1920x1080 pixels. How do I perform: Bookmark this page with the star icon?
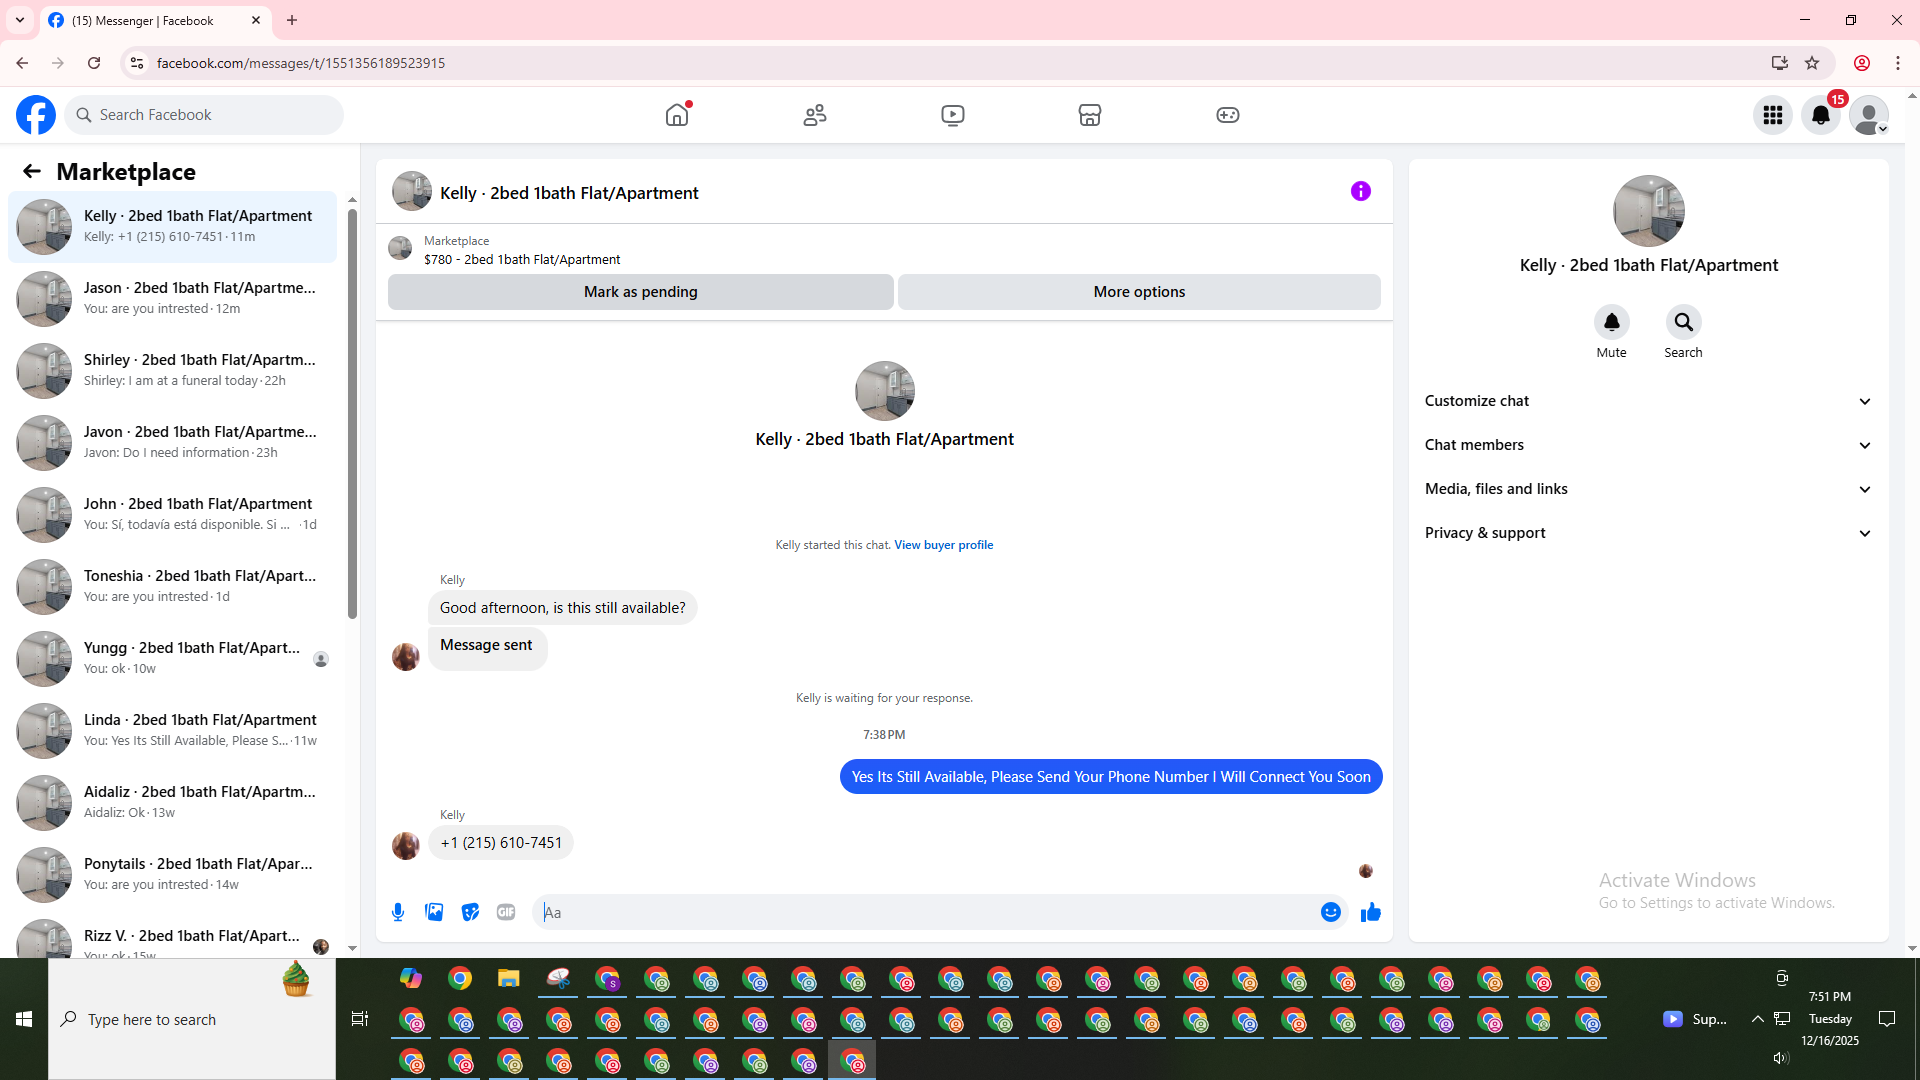[x=1812, y=63]
